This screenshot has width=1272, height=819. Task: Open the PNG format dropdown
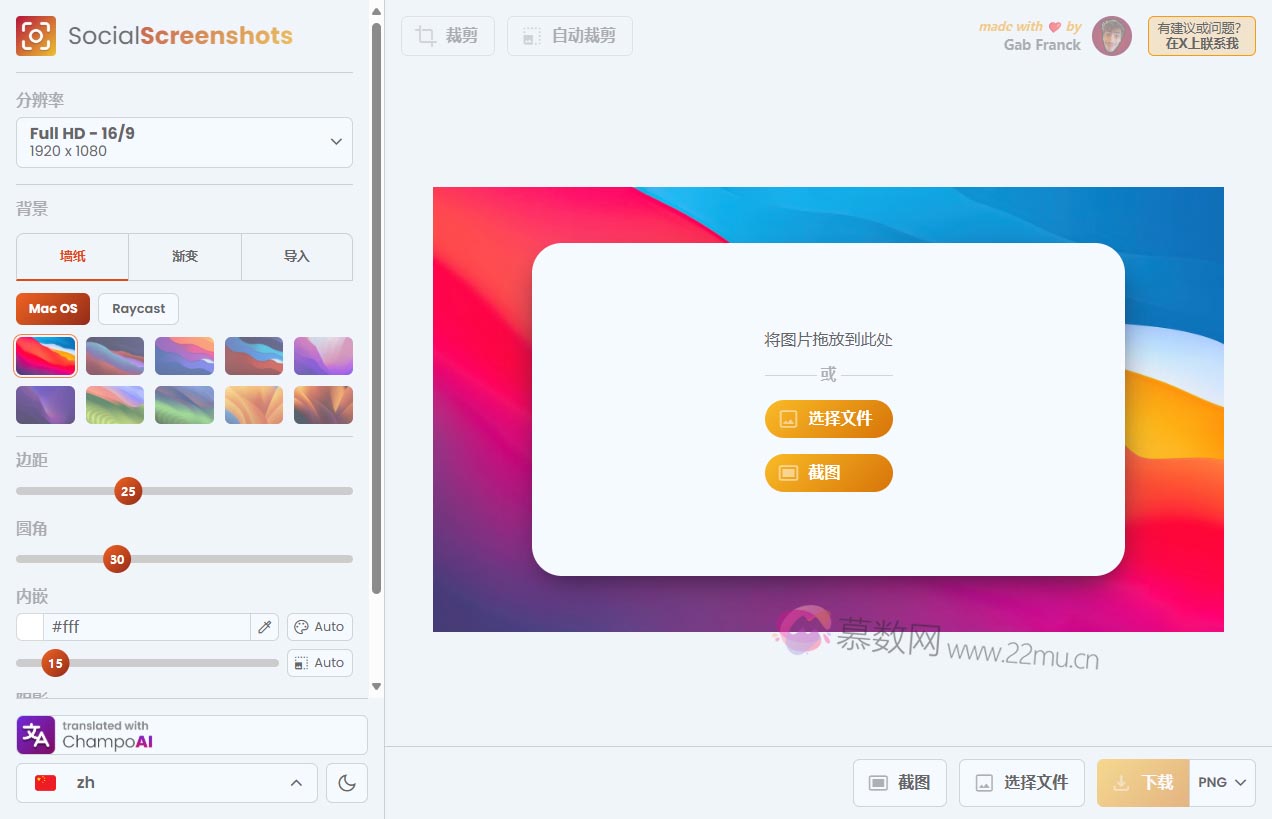1223,783
